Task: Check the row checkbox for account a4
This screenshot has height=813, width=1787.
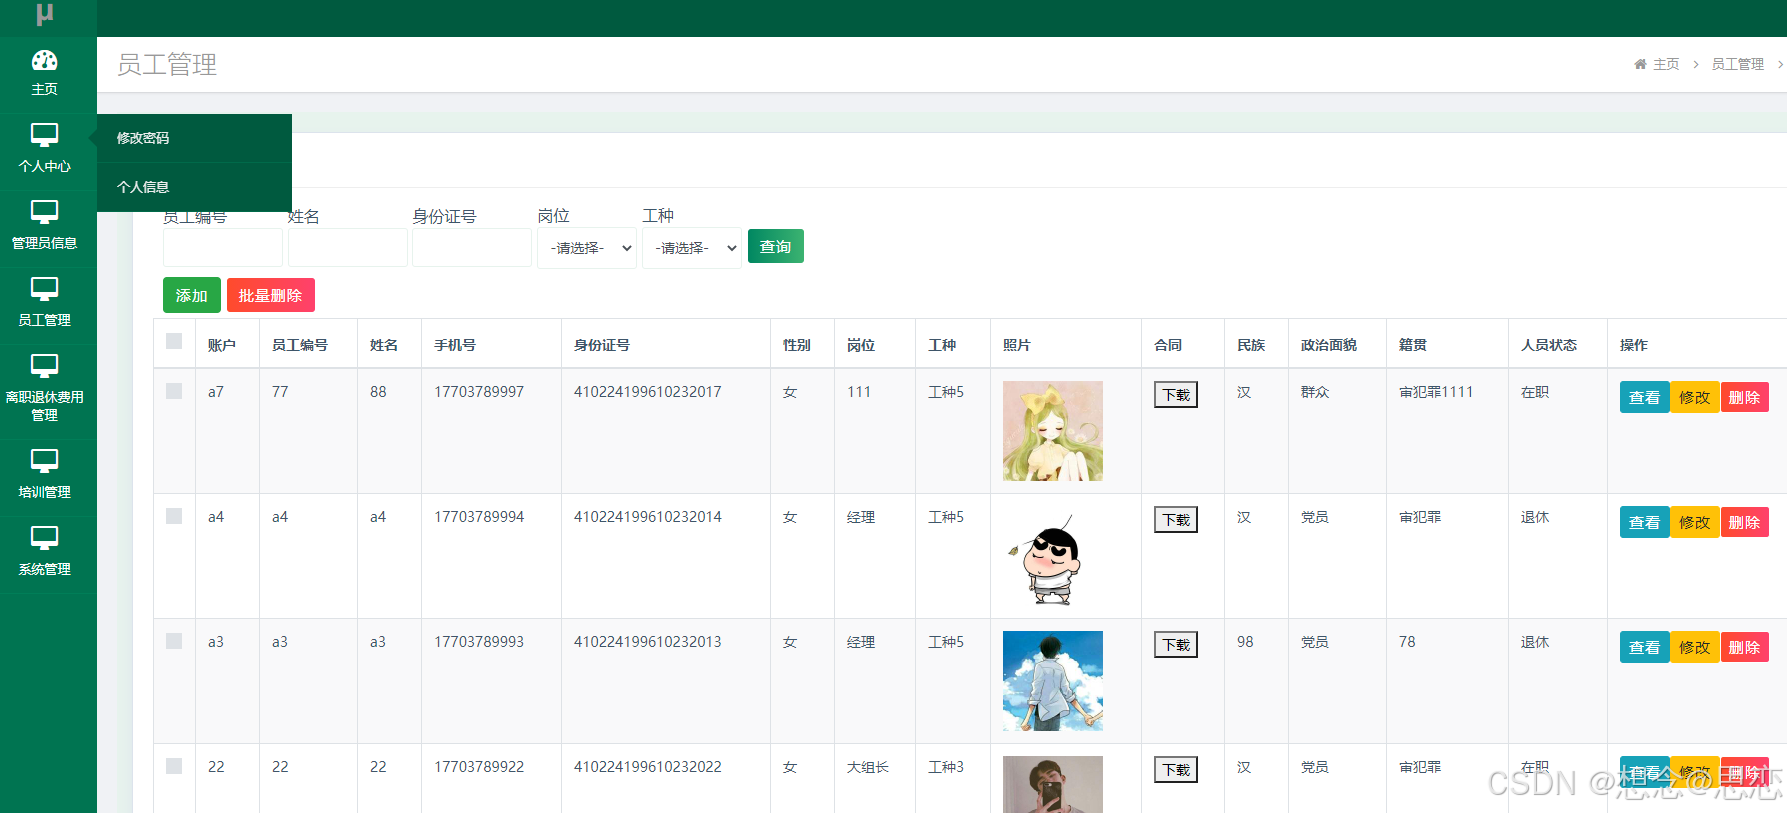Action: [x=174, y=516]
